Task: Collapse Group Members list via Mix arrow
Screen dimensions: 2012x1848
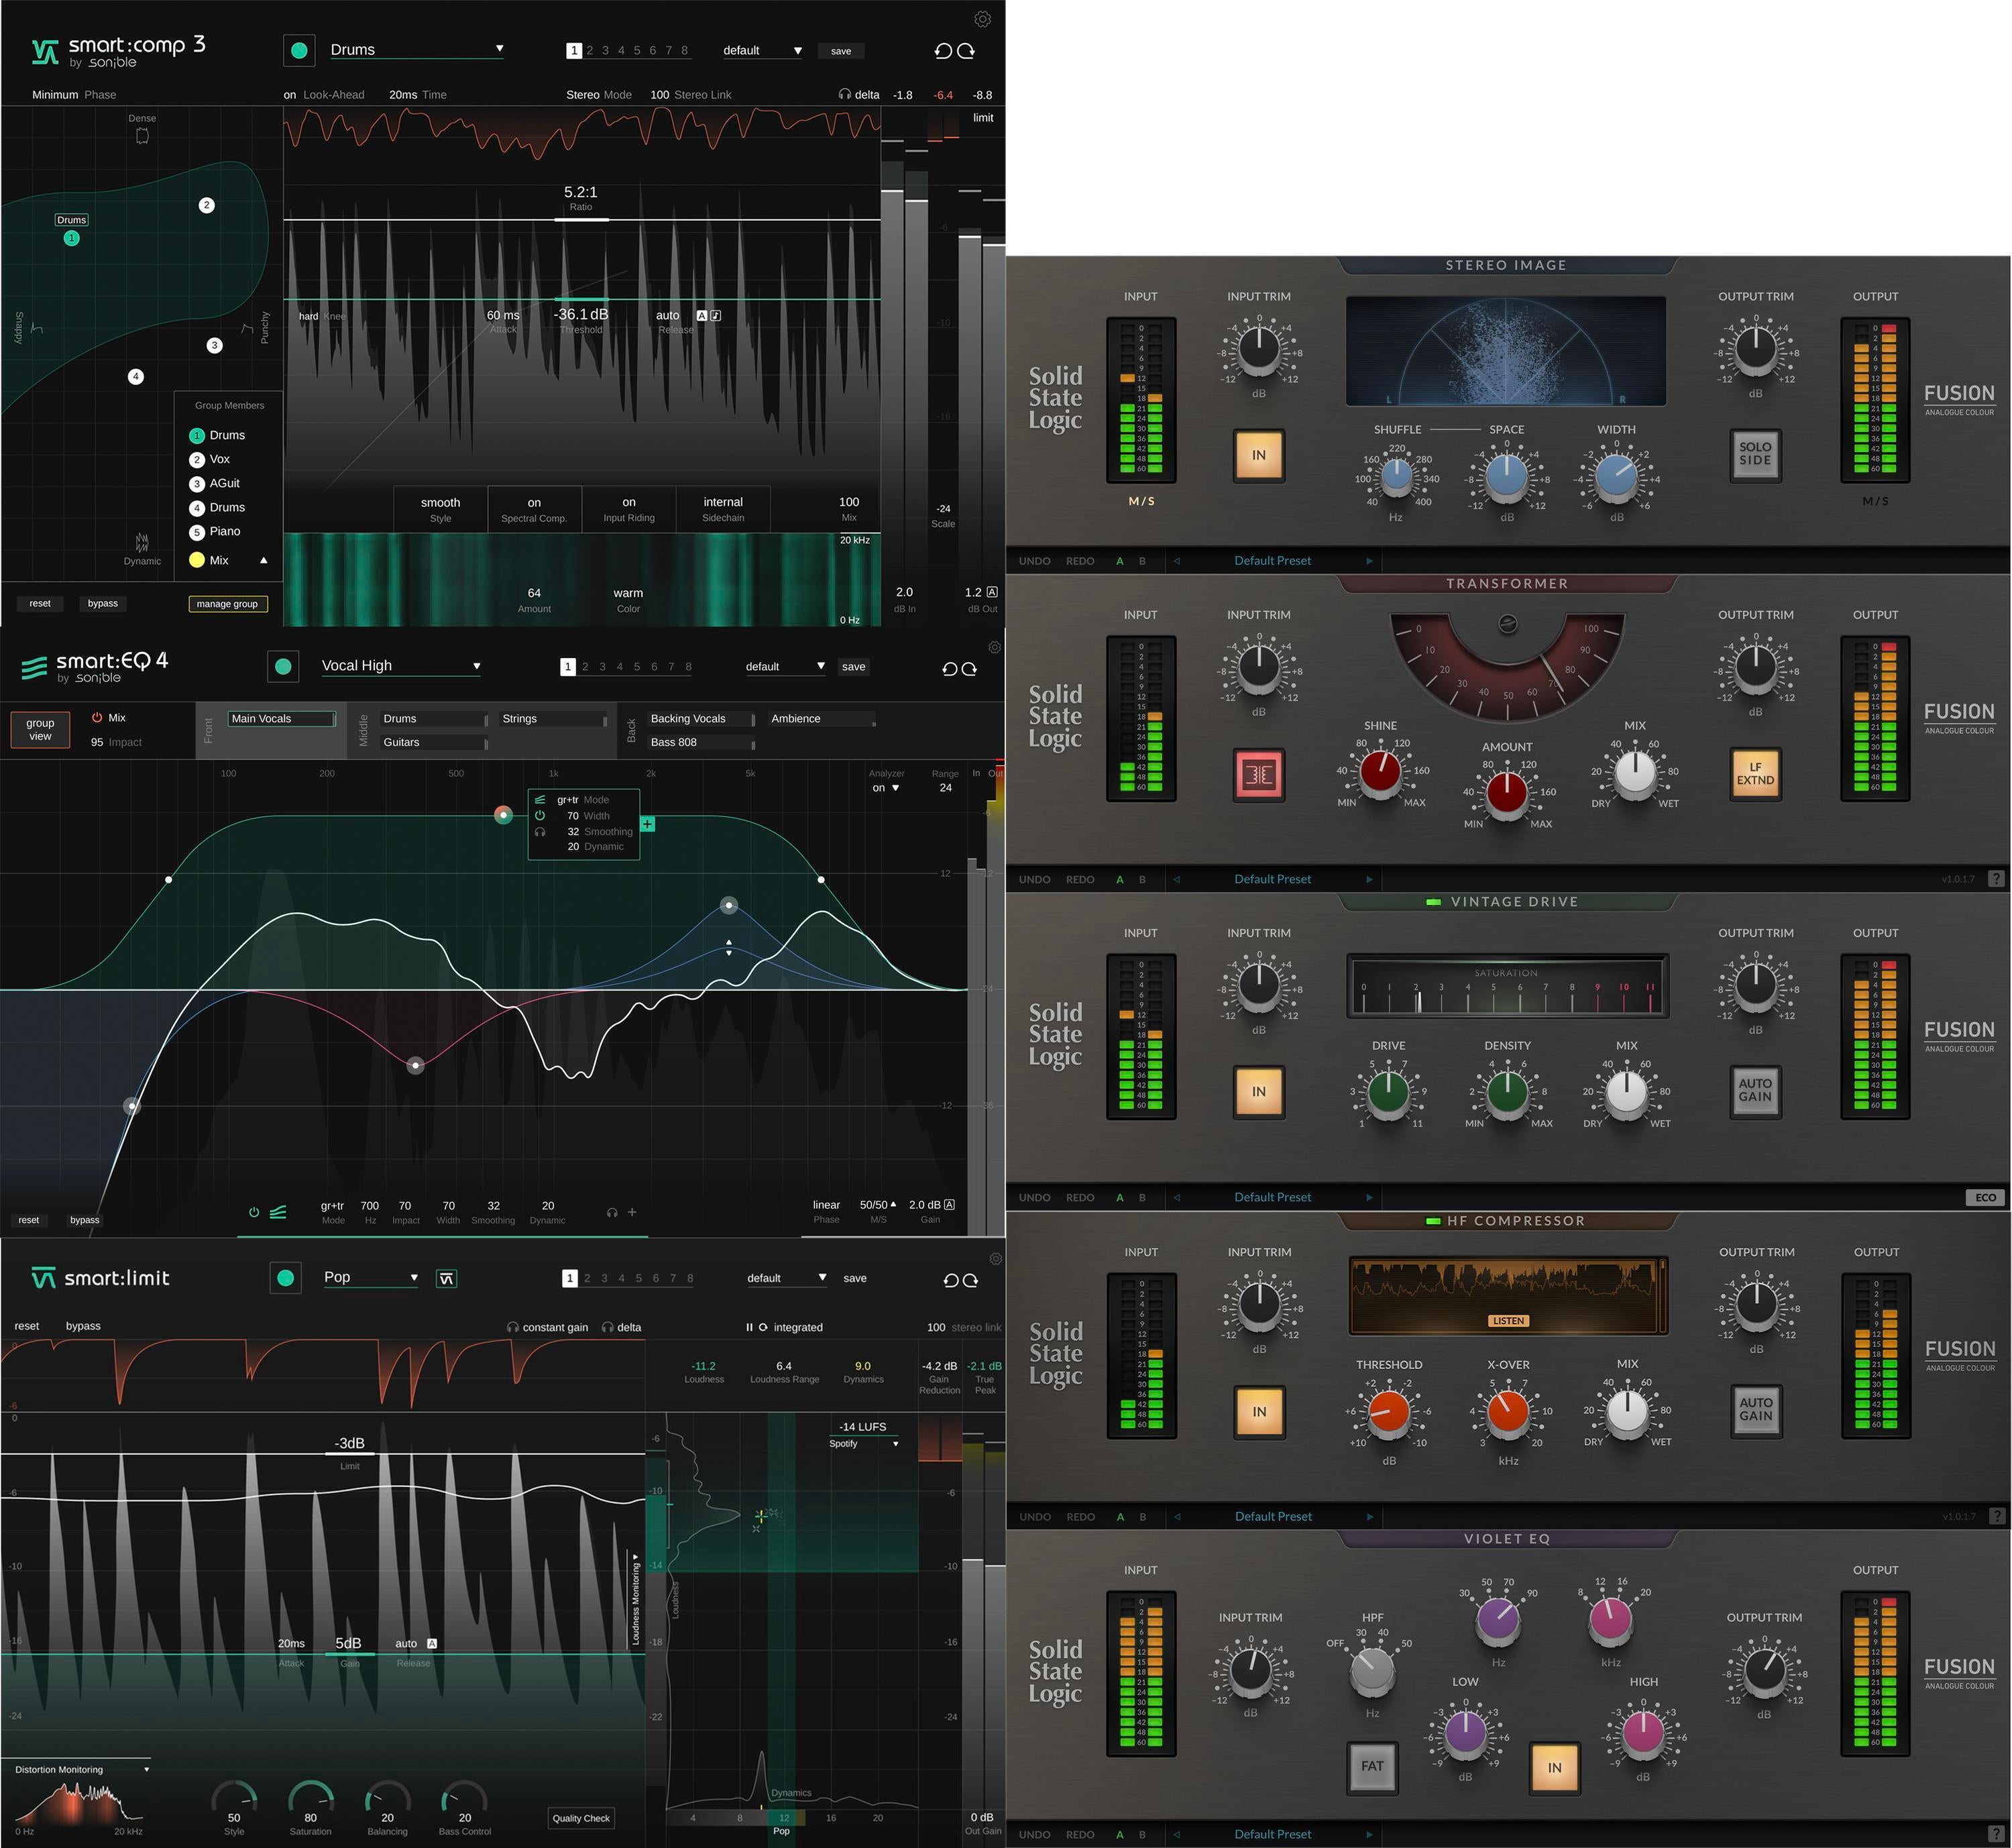Action: click(x=264, y=561)
